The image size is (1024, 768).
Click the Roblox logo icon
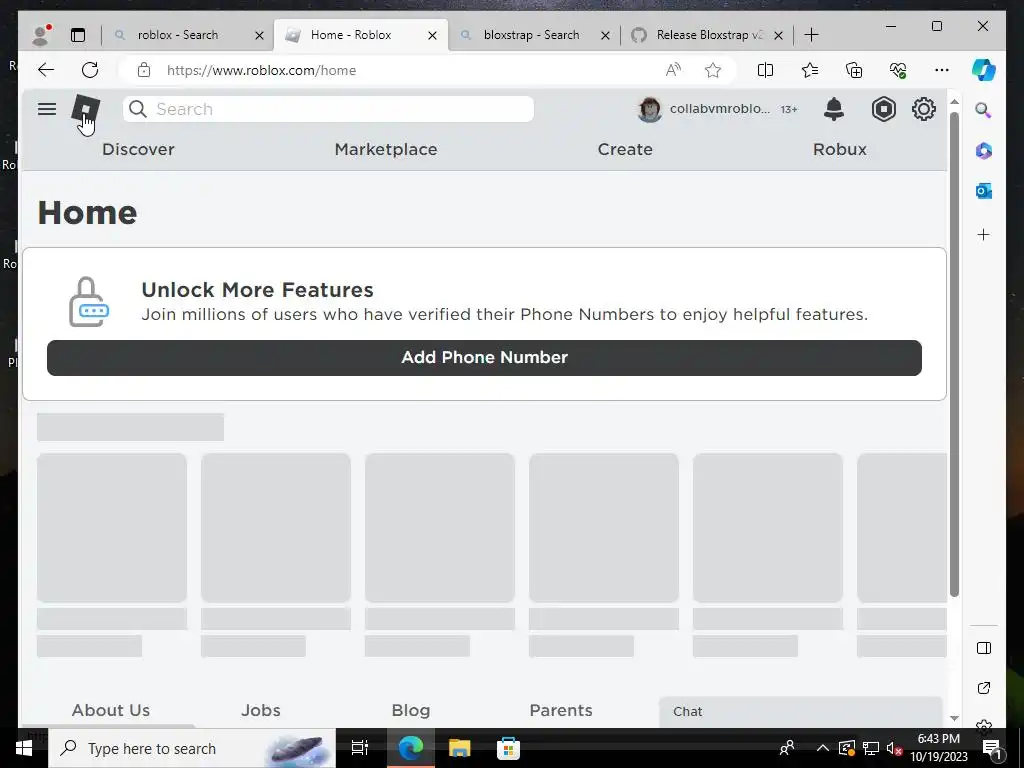tap(86, 109)
